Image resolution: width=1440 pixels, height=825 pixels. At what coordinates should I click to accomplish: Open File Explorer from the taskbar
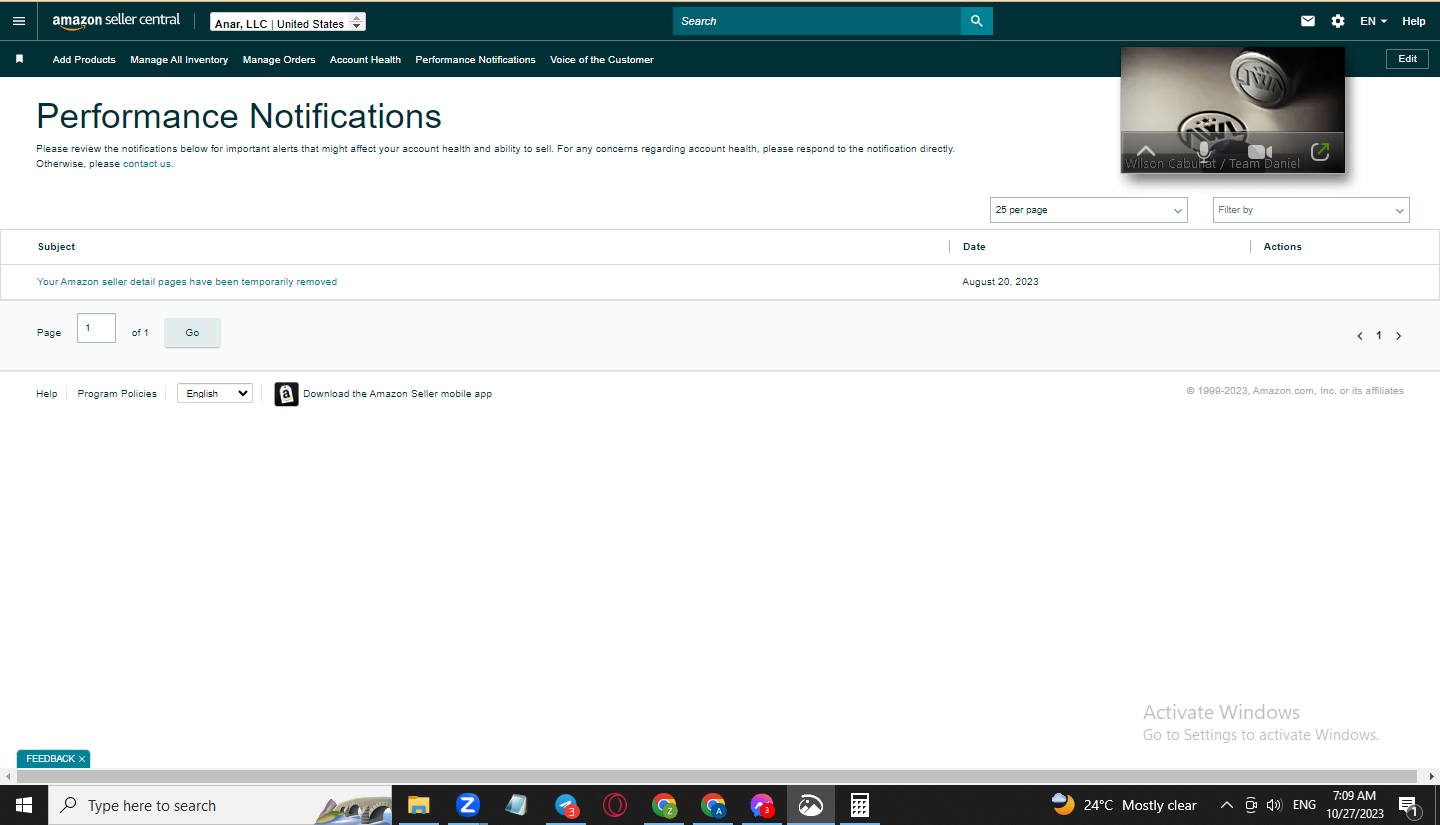[x=418, y=805]
